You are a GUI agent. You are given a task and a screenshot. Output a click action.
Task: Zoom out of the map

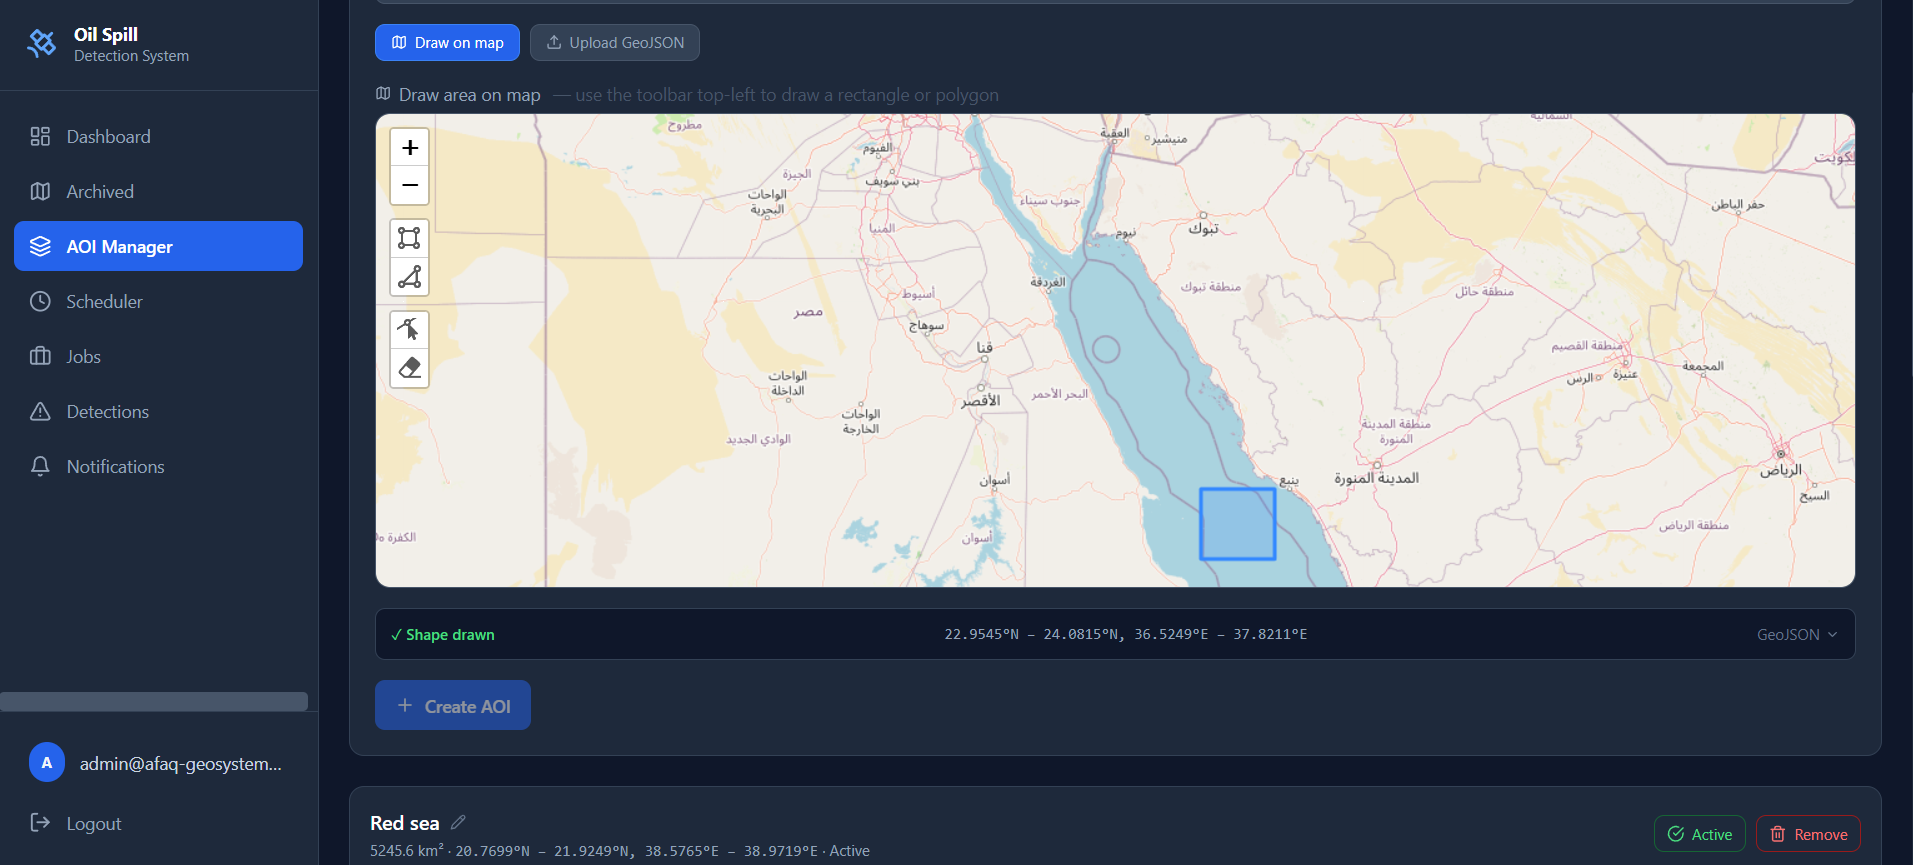[x=409, y=185]
